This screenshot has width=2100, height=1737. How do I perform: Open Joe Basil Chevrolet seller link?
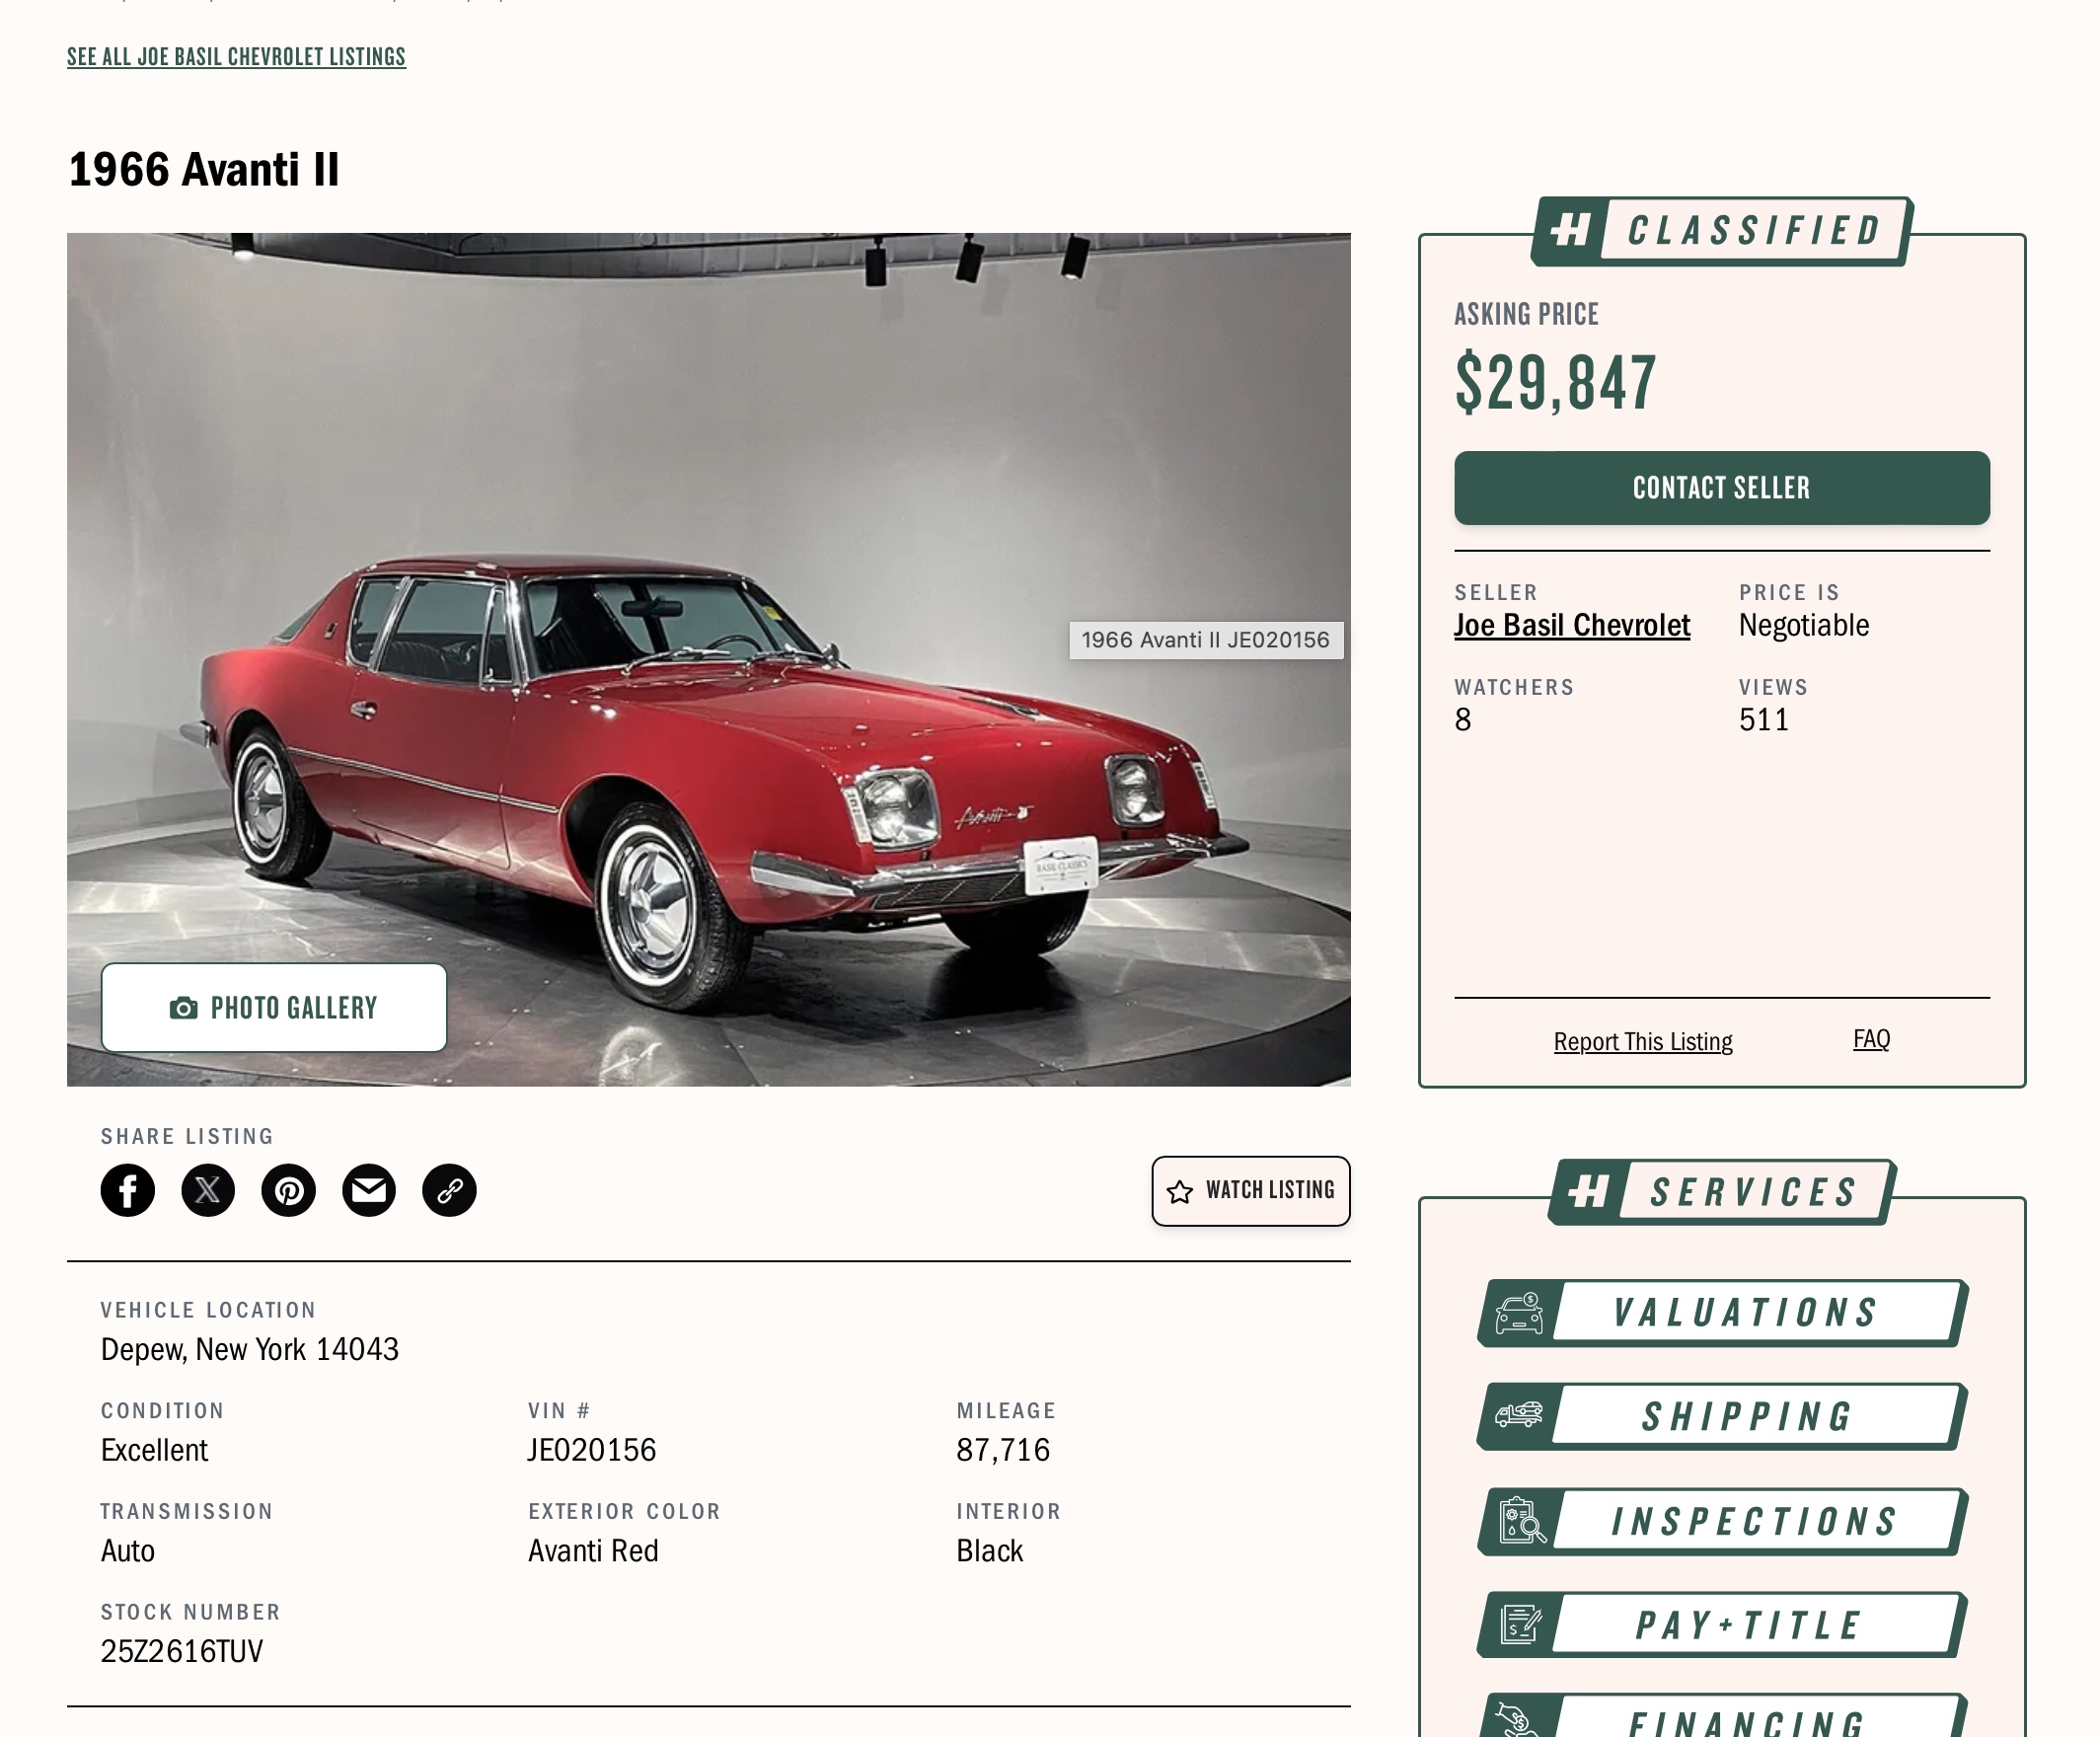click(x=1571, y=626)
